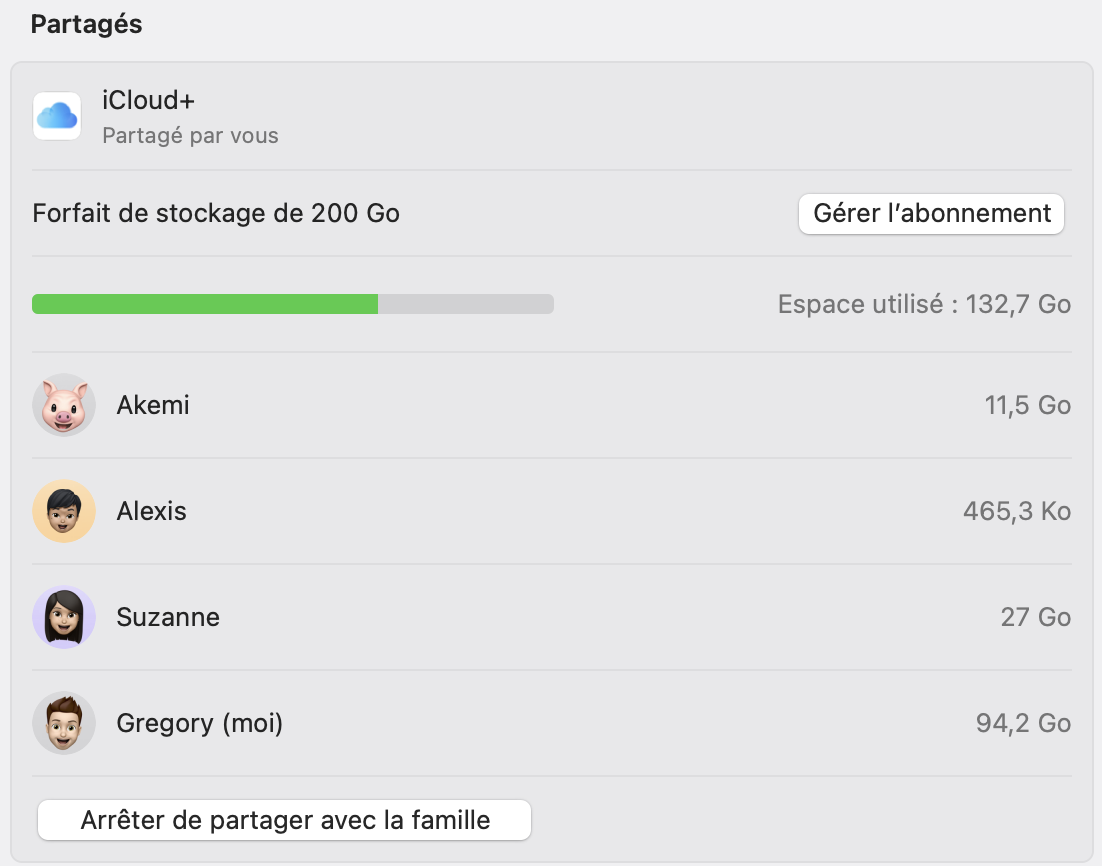Viewport: 1102px width, 866px height.
Task: Select the Gregory (moi) name
Action: [x=200, y=723]
